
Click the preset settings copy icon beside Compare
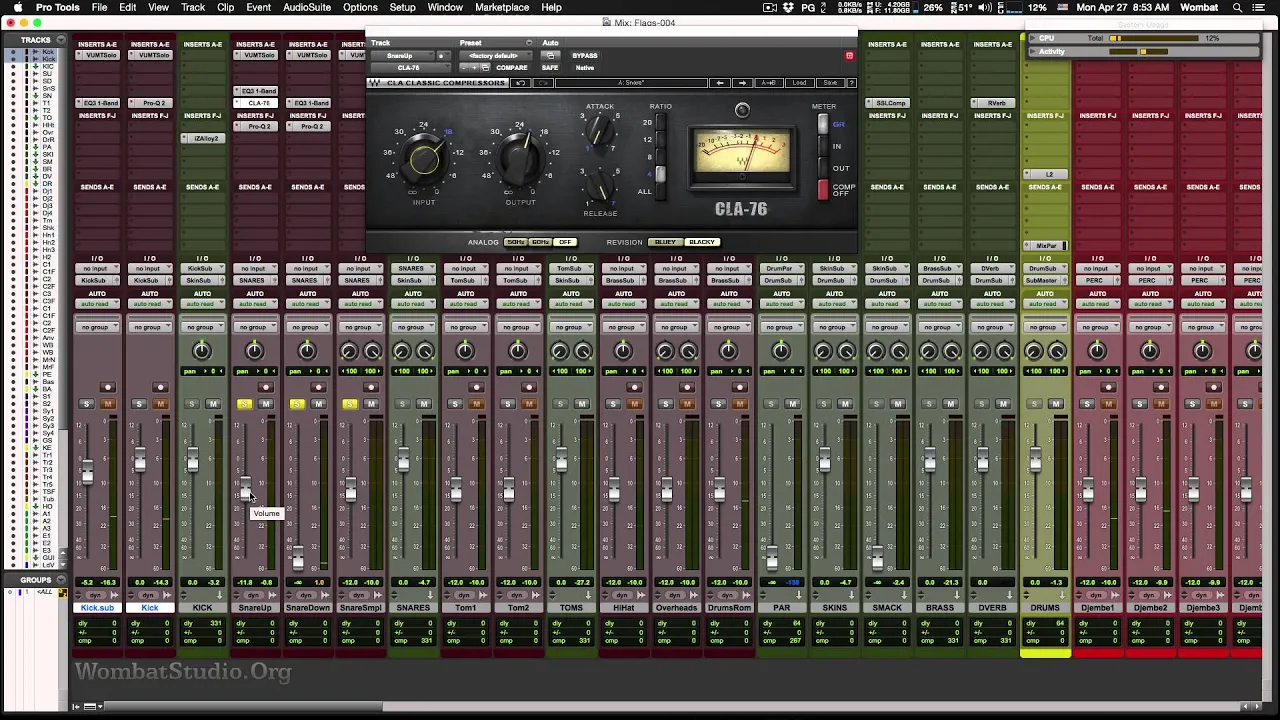pyautogui.click(x=484, y=68)
